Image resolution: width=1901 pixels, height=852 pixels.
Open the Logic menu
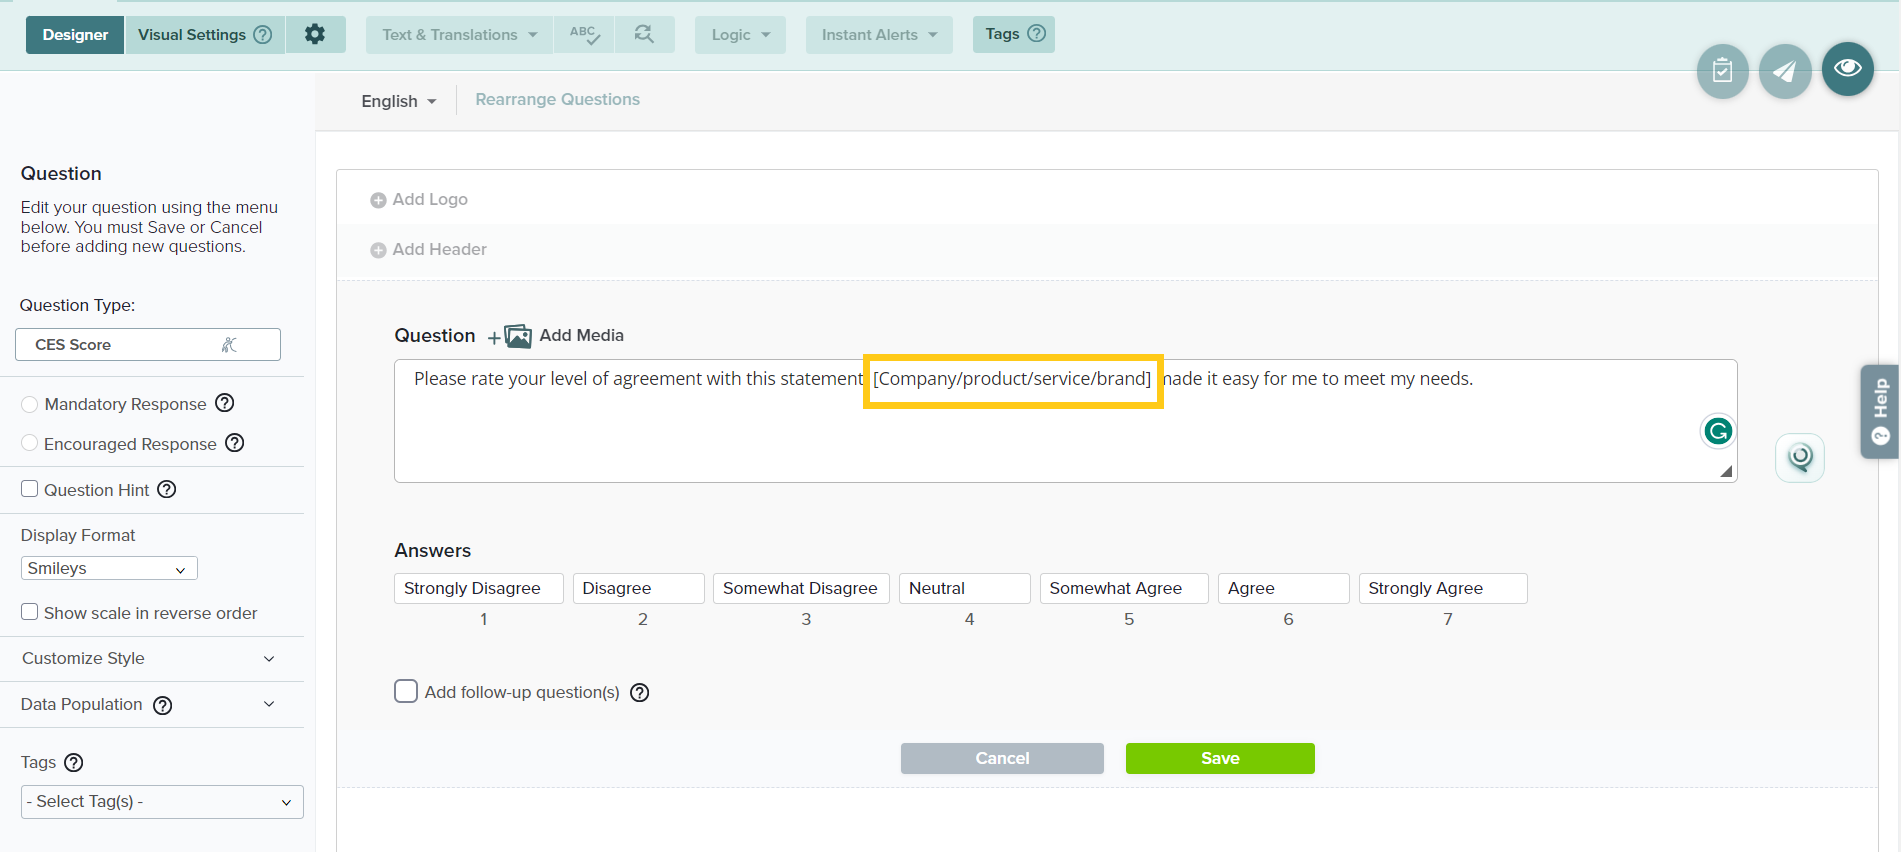[x=740, y=35]
